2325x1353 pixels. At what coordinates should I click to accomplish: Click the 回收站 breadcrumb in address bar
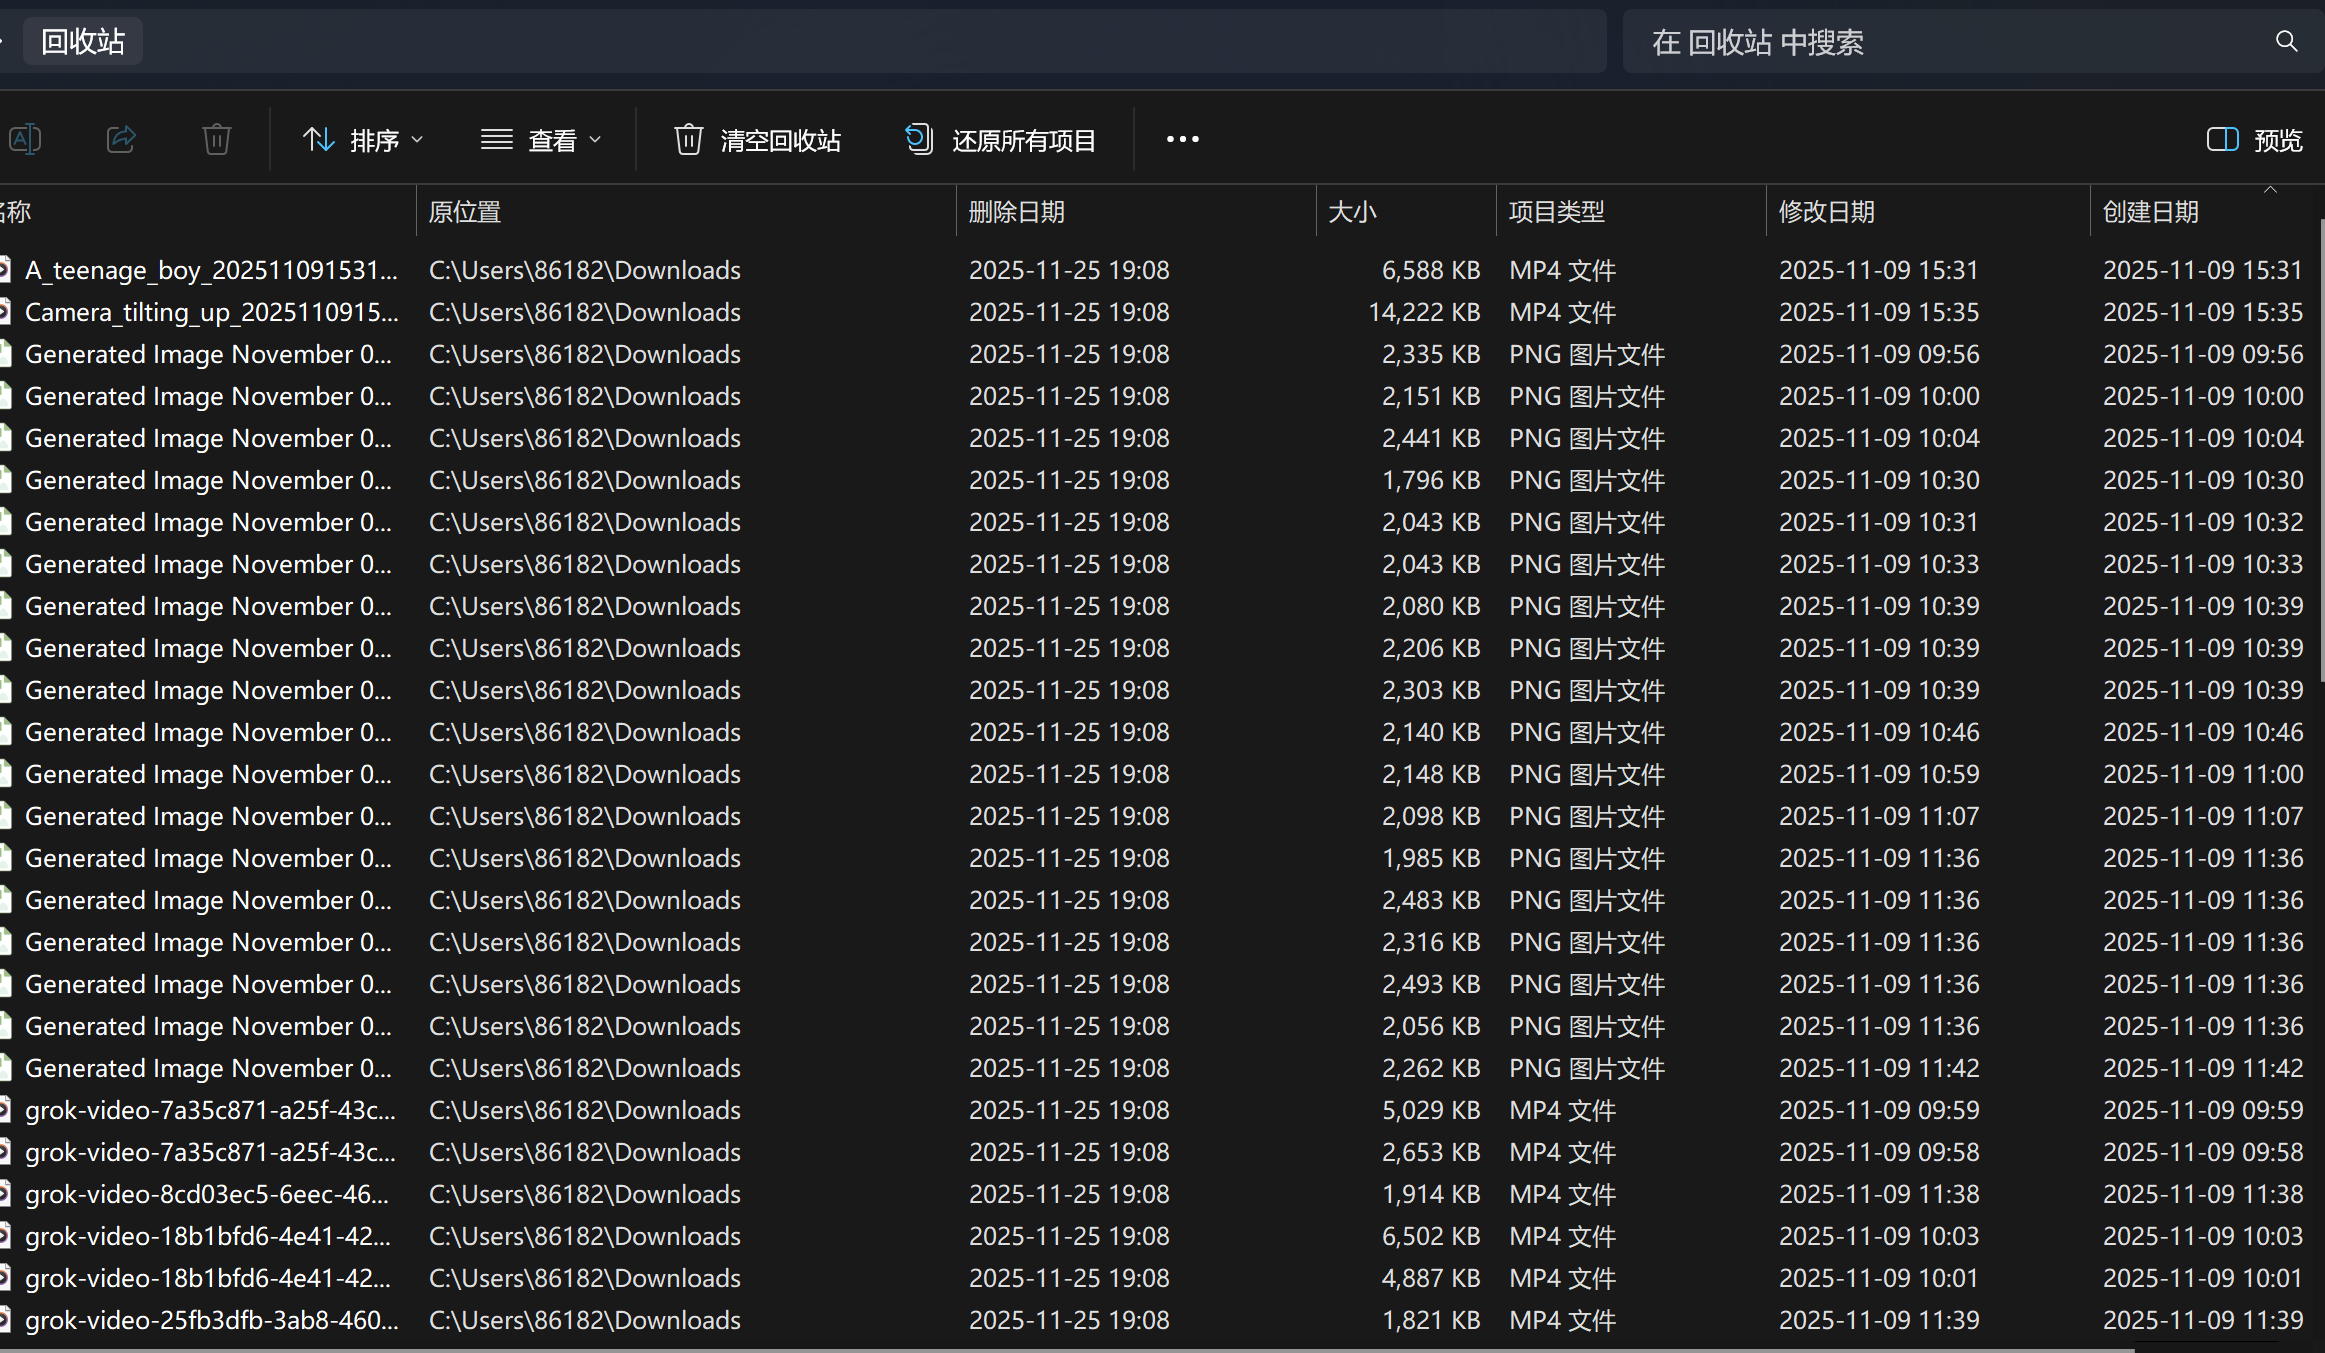(83, 42)
